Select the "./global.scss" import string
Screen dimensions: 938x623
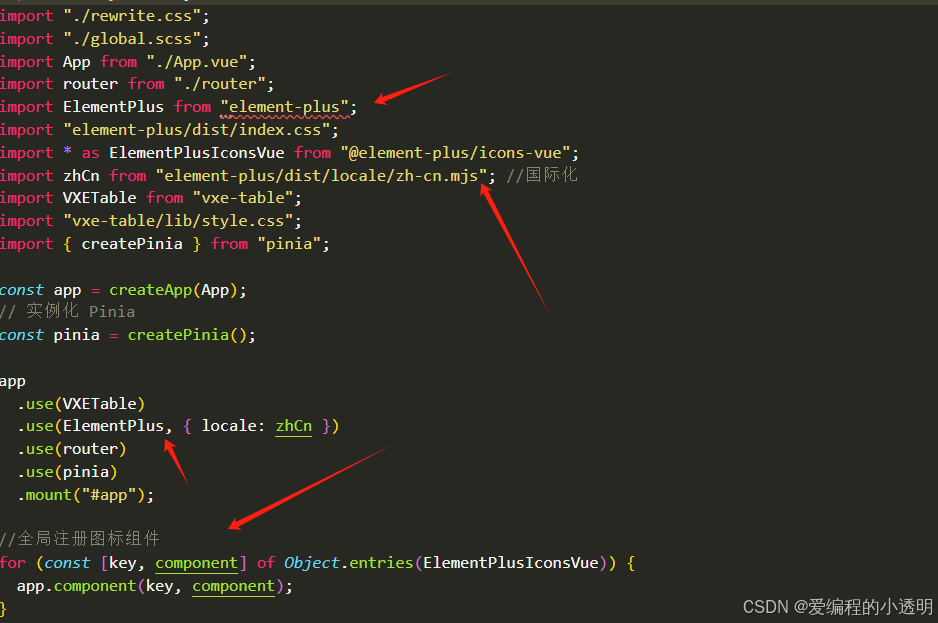136,38
